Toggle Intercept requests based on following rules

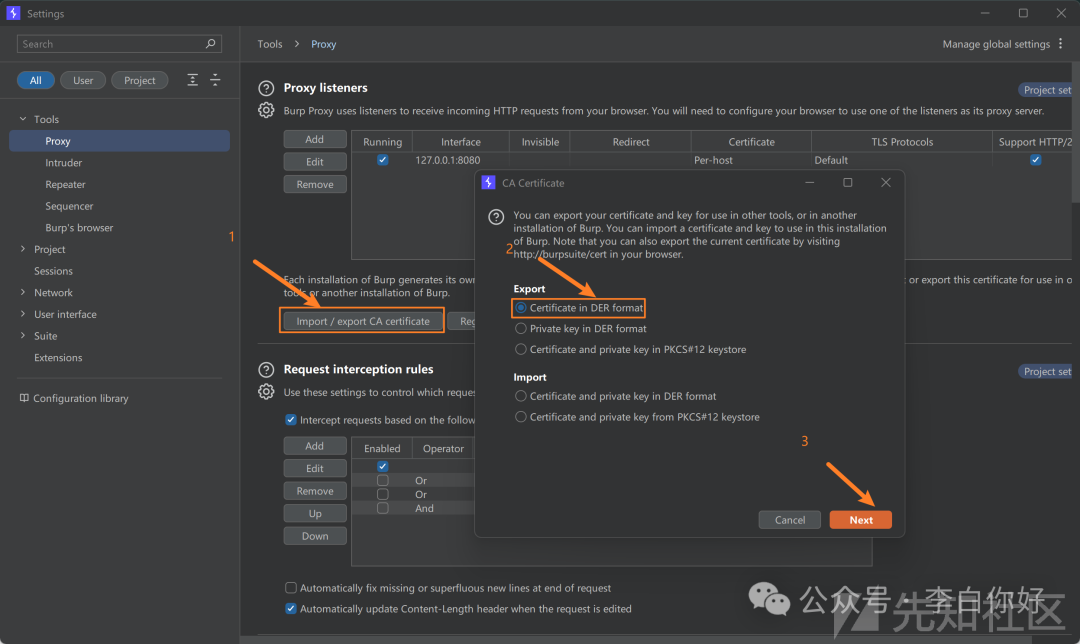tap(291, 419)
